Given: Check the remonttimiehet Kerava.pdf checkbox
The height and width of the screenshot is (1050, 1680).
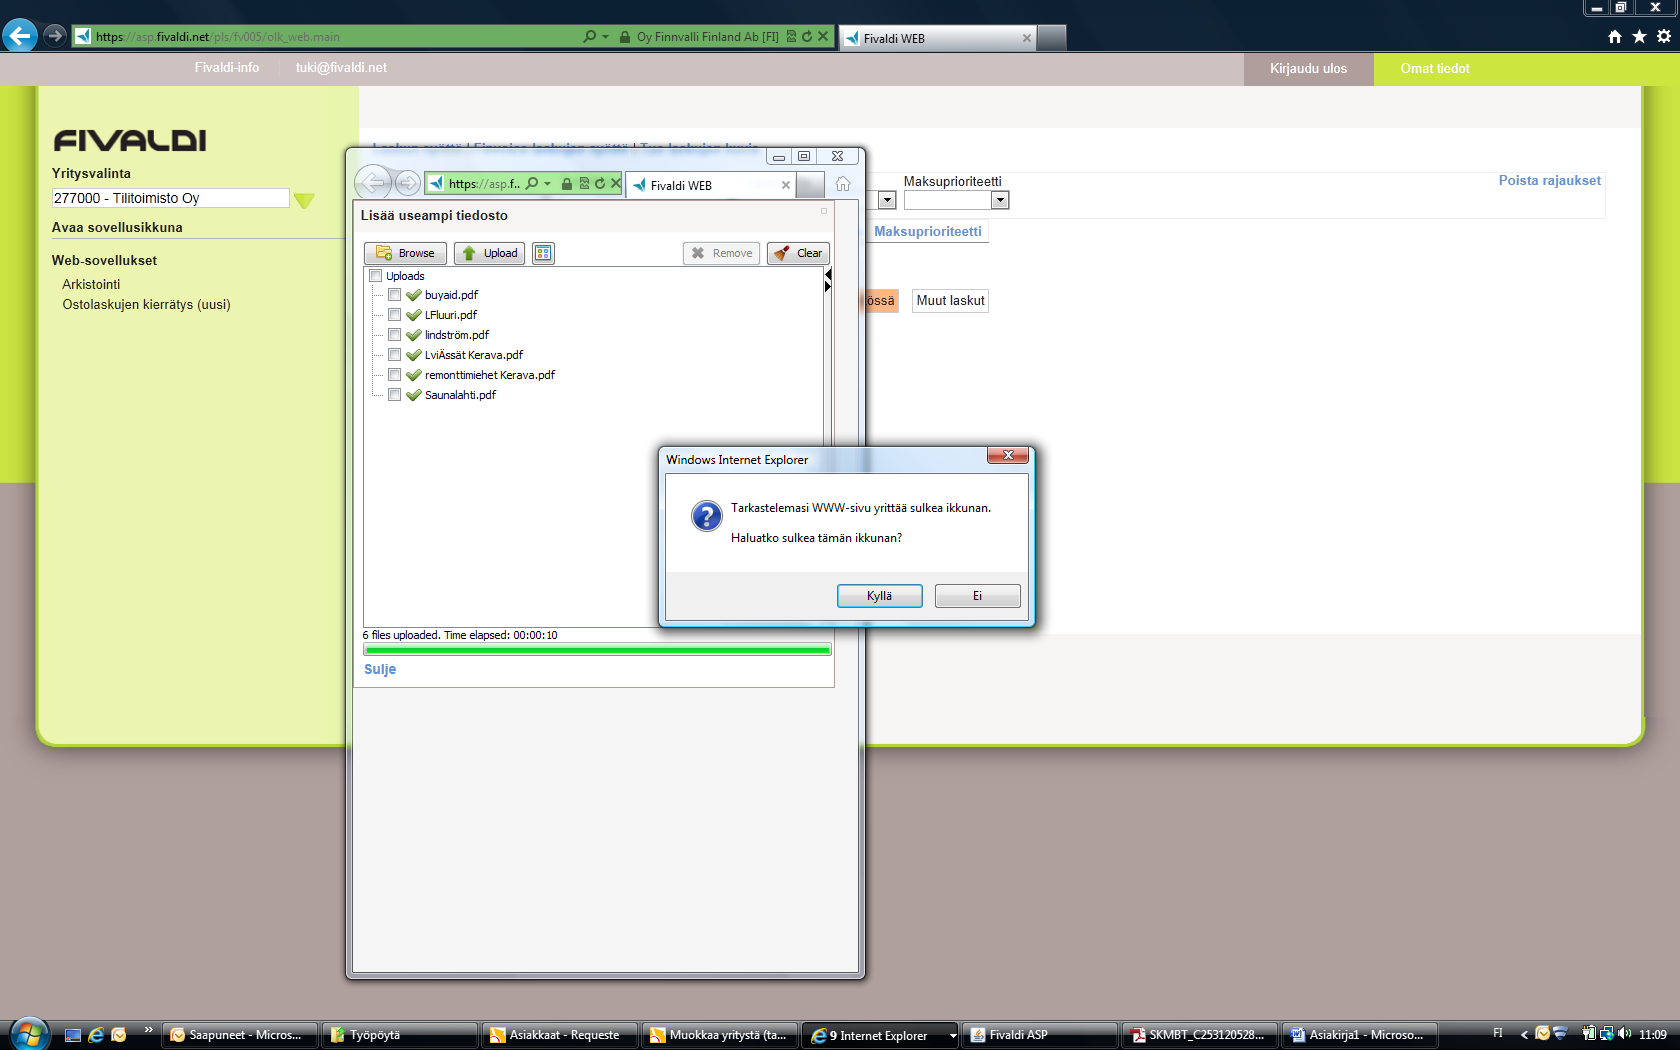Looking at the screenshot, I should click(x=394, y=375).
